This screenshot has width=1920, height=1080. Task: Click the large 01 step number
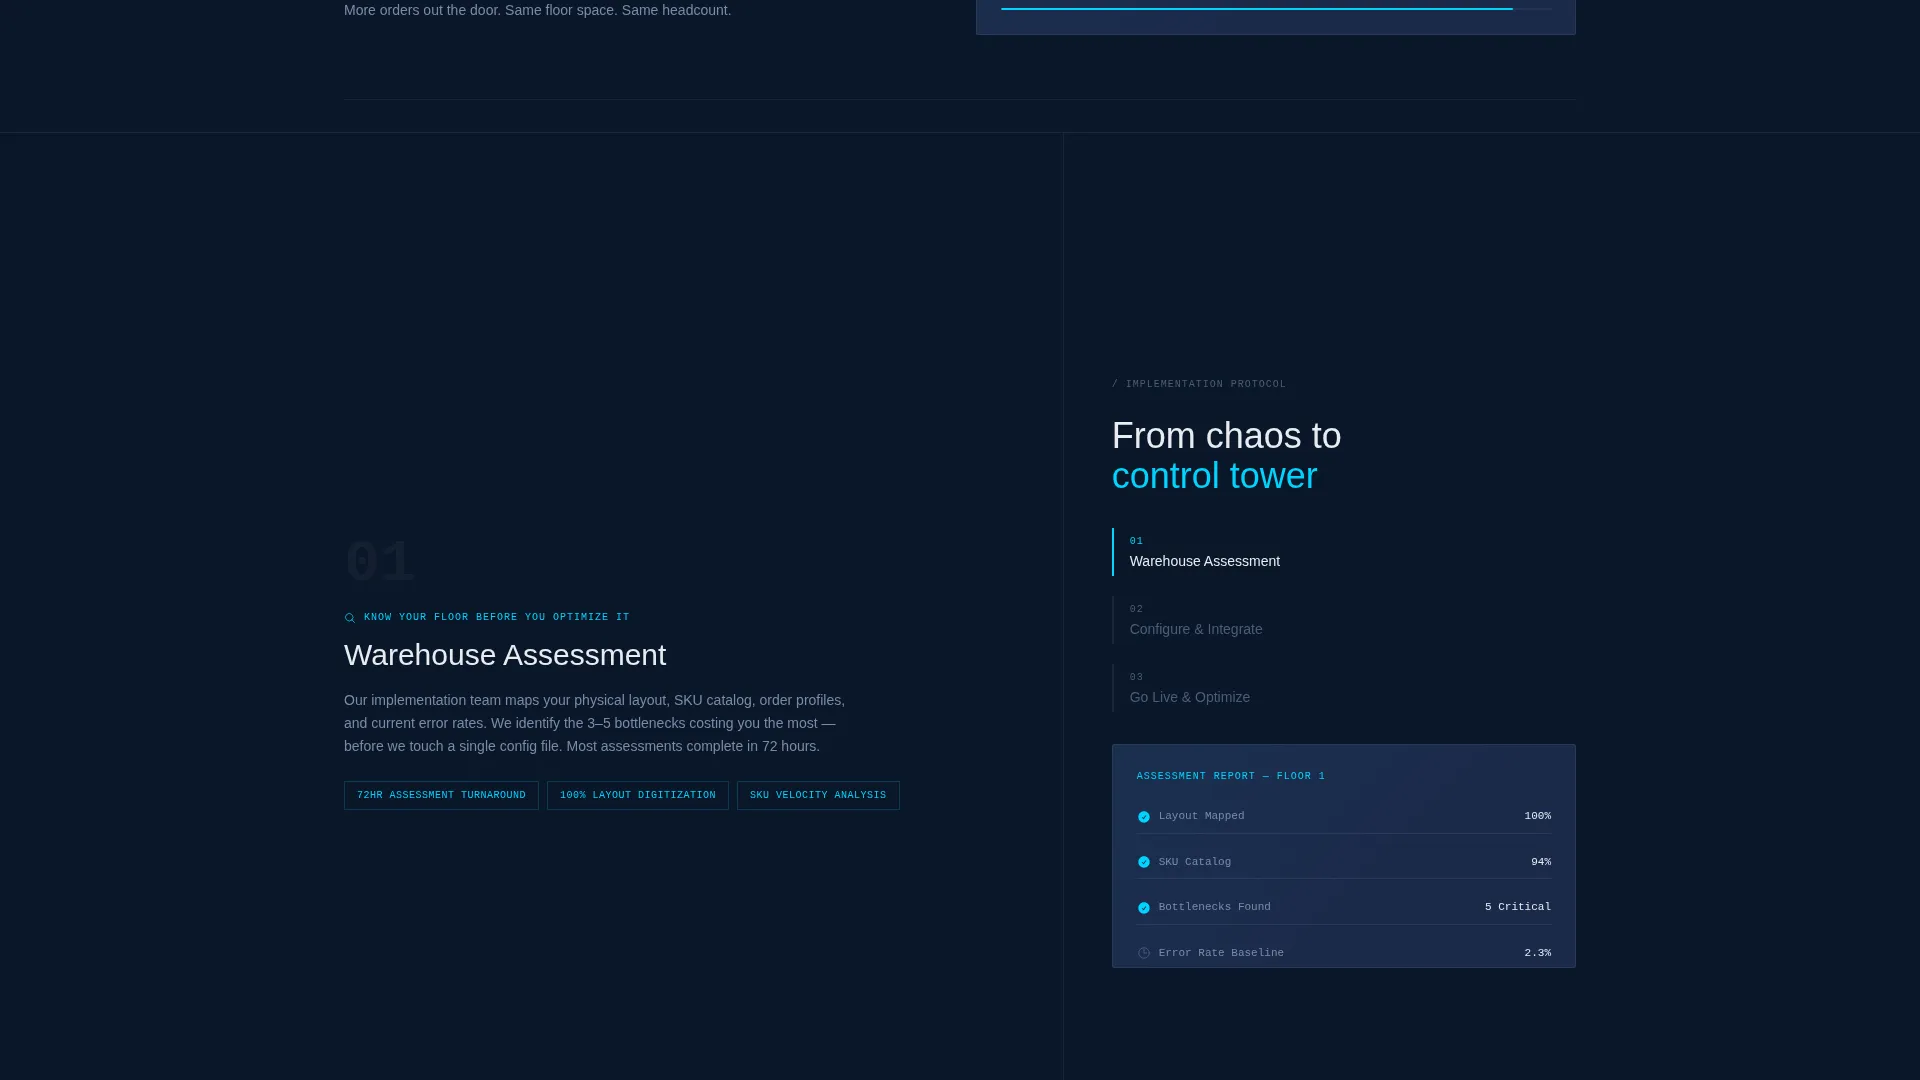(x=379, y=563)
